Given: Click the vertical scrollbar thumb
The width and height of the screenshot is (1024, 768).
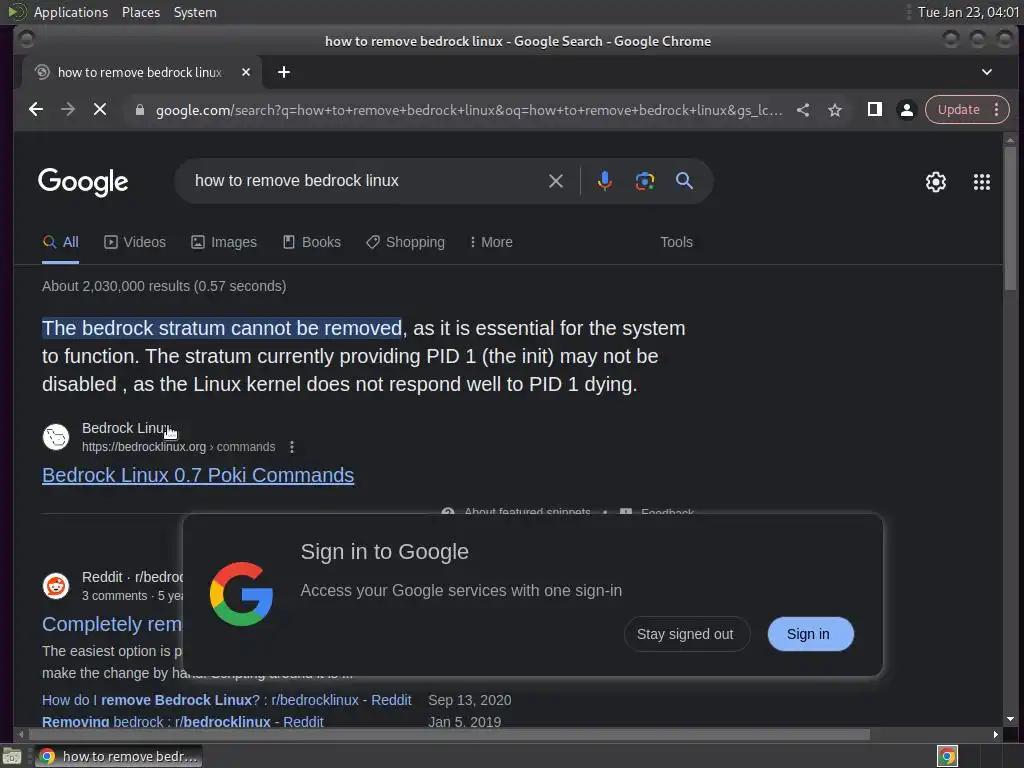Looking at the screenshot, I should [1010, 218].
